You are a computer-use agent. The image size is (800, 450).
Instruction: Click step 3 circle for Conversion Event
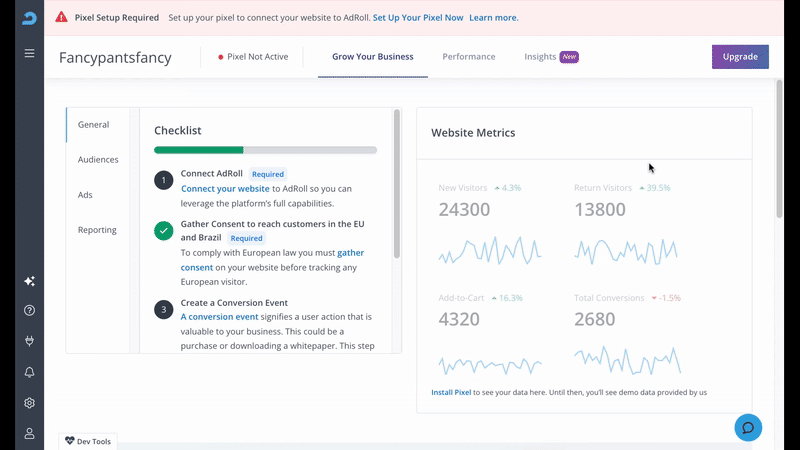(164, 309)
